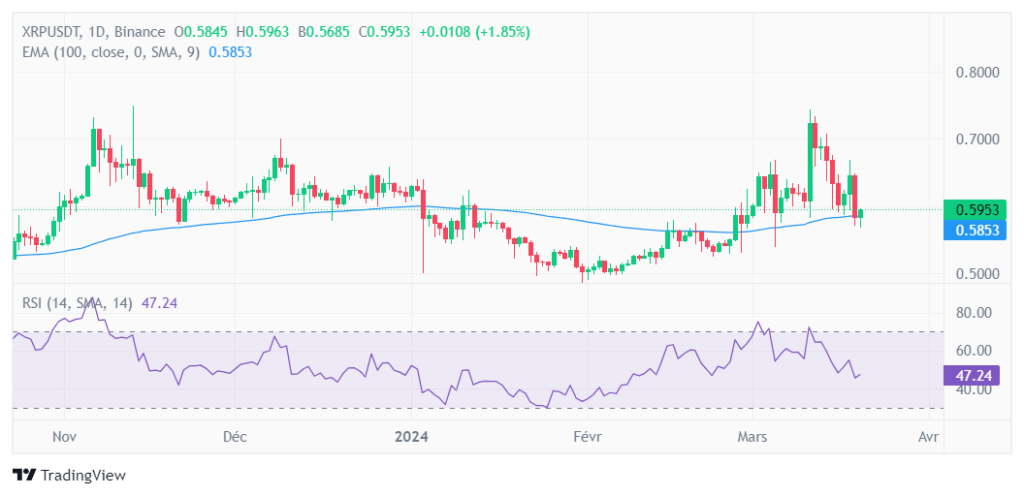The image size is (1024, 496).
Task: Click the change value +0.0108 (+1.85%)
Action: click(x=475, y=31)
